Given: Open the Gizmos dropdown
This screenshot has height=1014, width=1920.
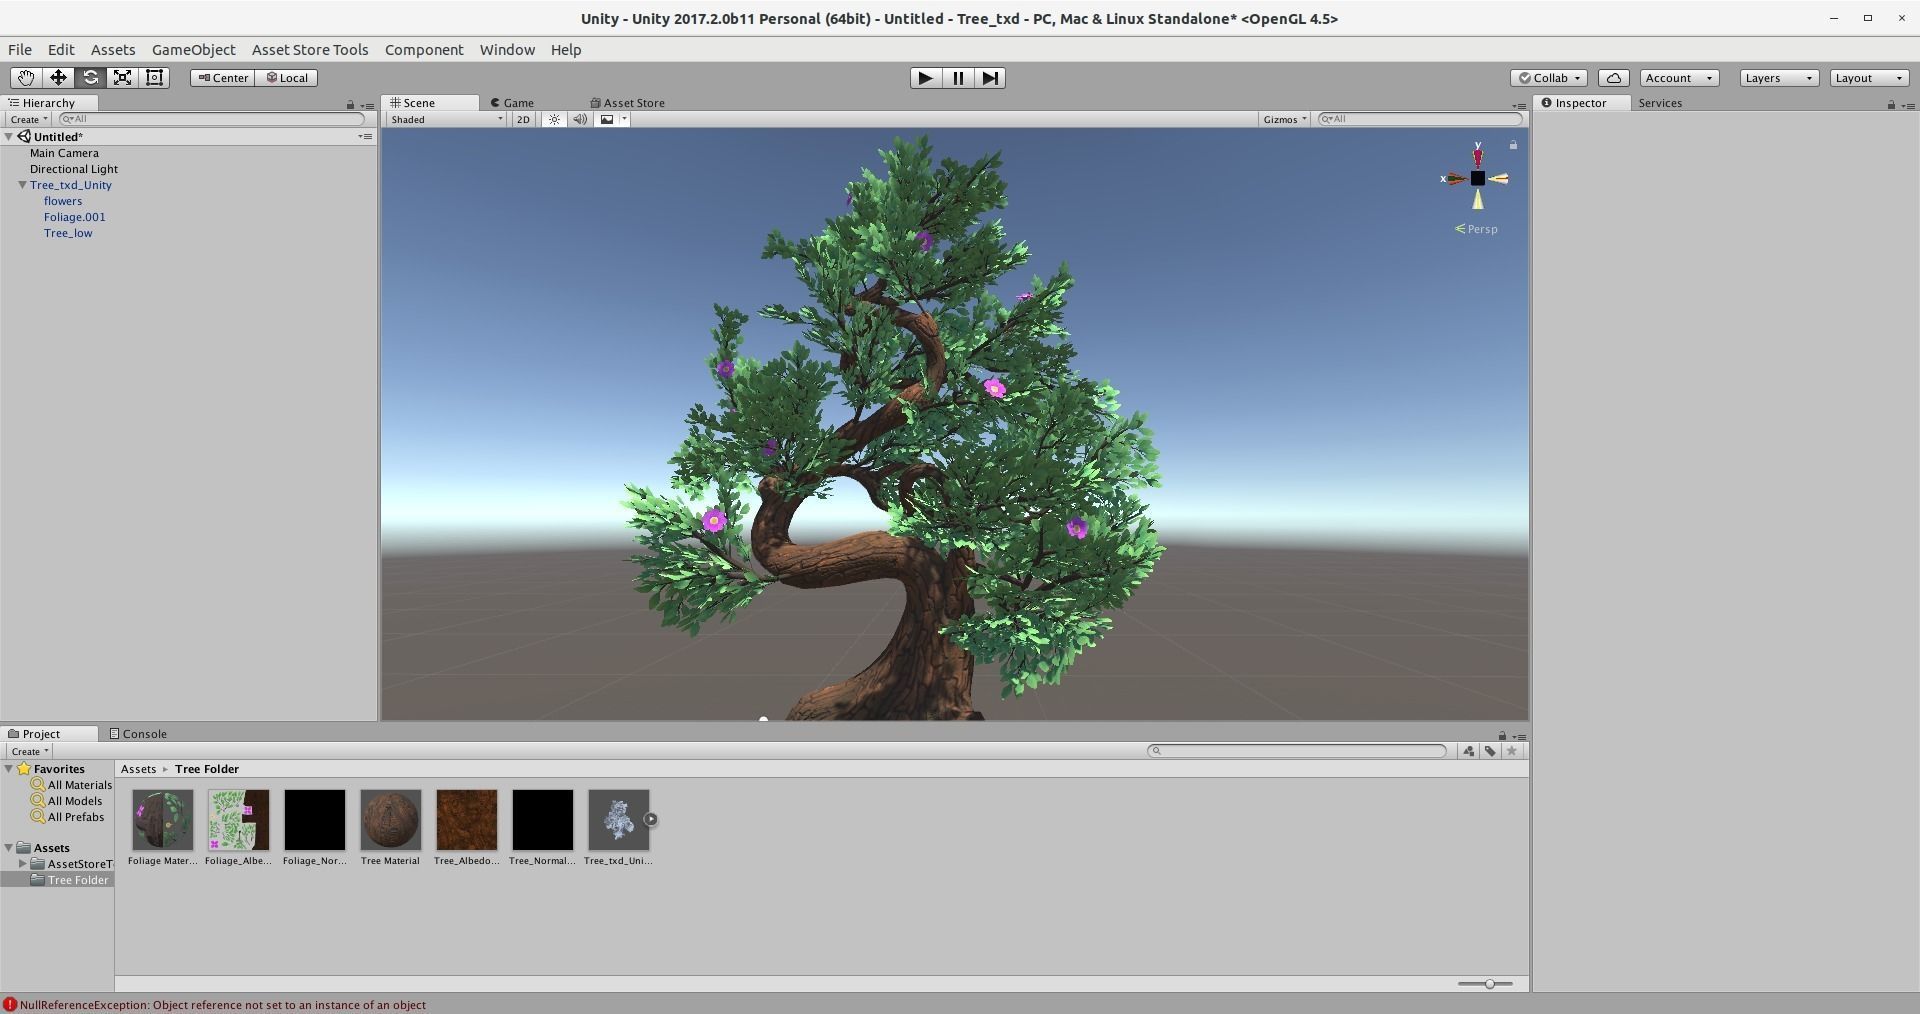Looking at the screenshot, I should (1285, 119).
